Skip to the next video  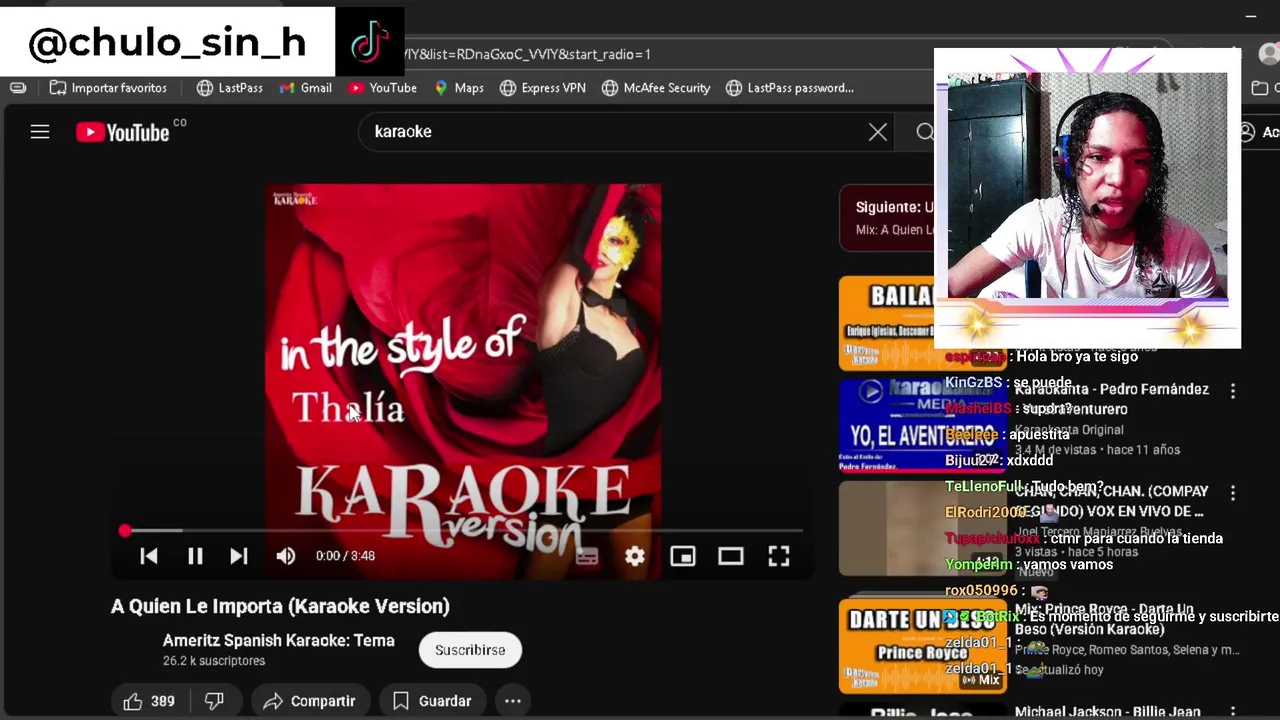(x=239, y=556)
